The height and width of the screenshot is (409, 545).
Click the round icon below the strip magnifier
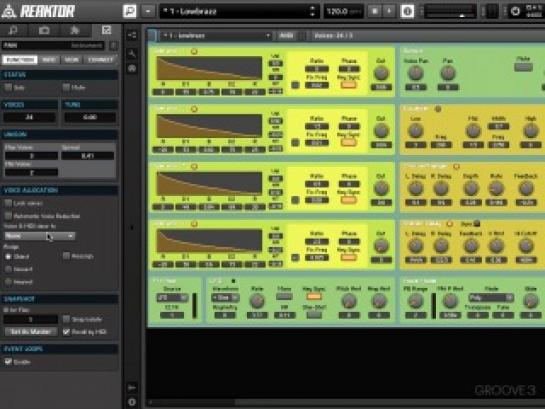[x=132, y=68]
